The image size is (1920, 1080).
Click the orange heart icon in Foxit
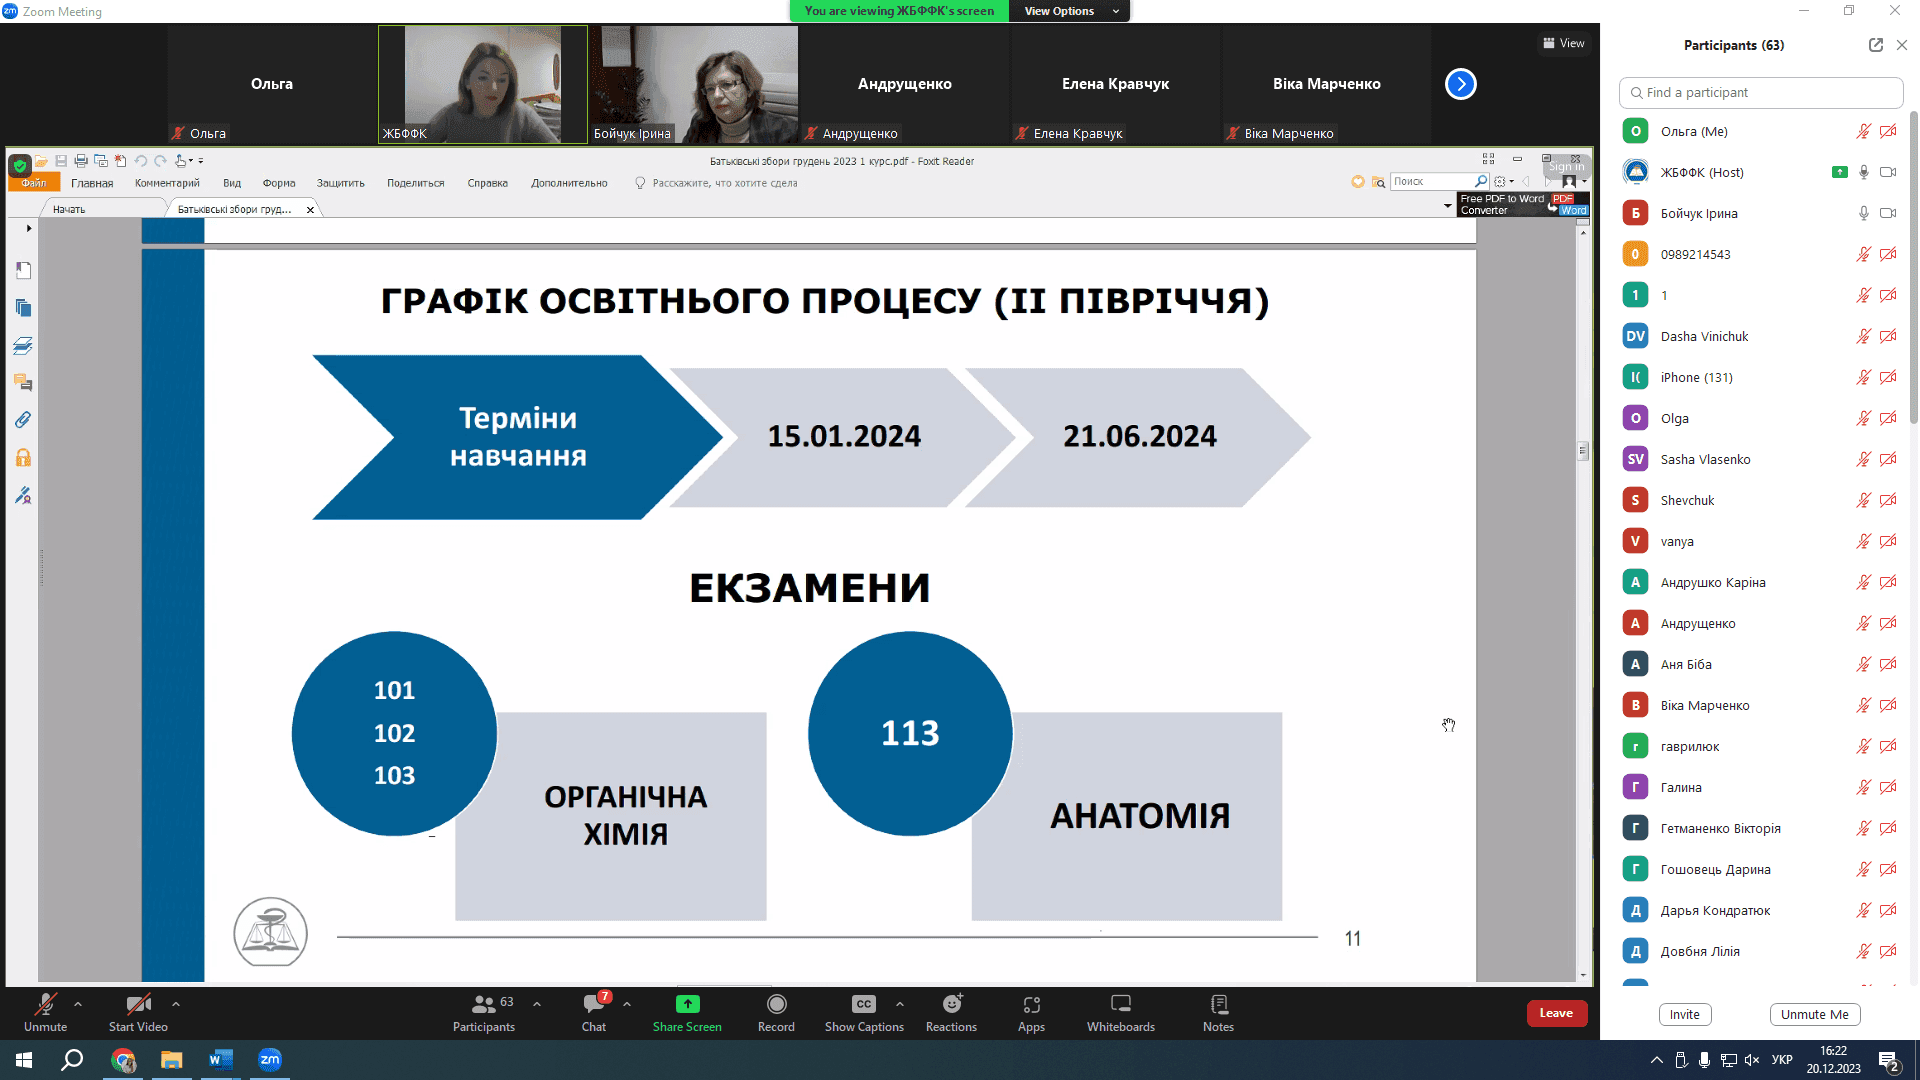click(1358, 182)
